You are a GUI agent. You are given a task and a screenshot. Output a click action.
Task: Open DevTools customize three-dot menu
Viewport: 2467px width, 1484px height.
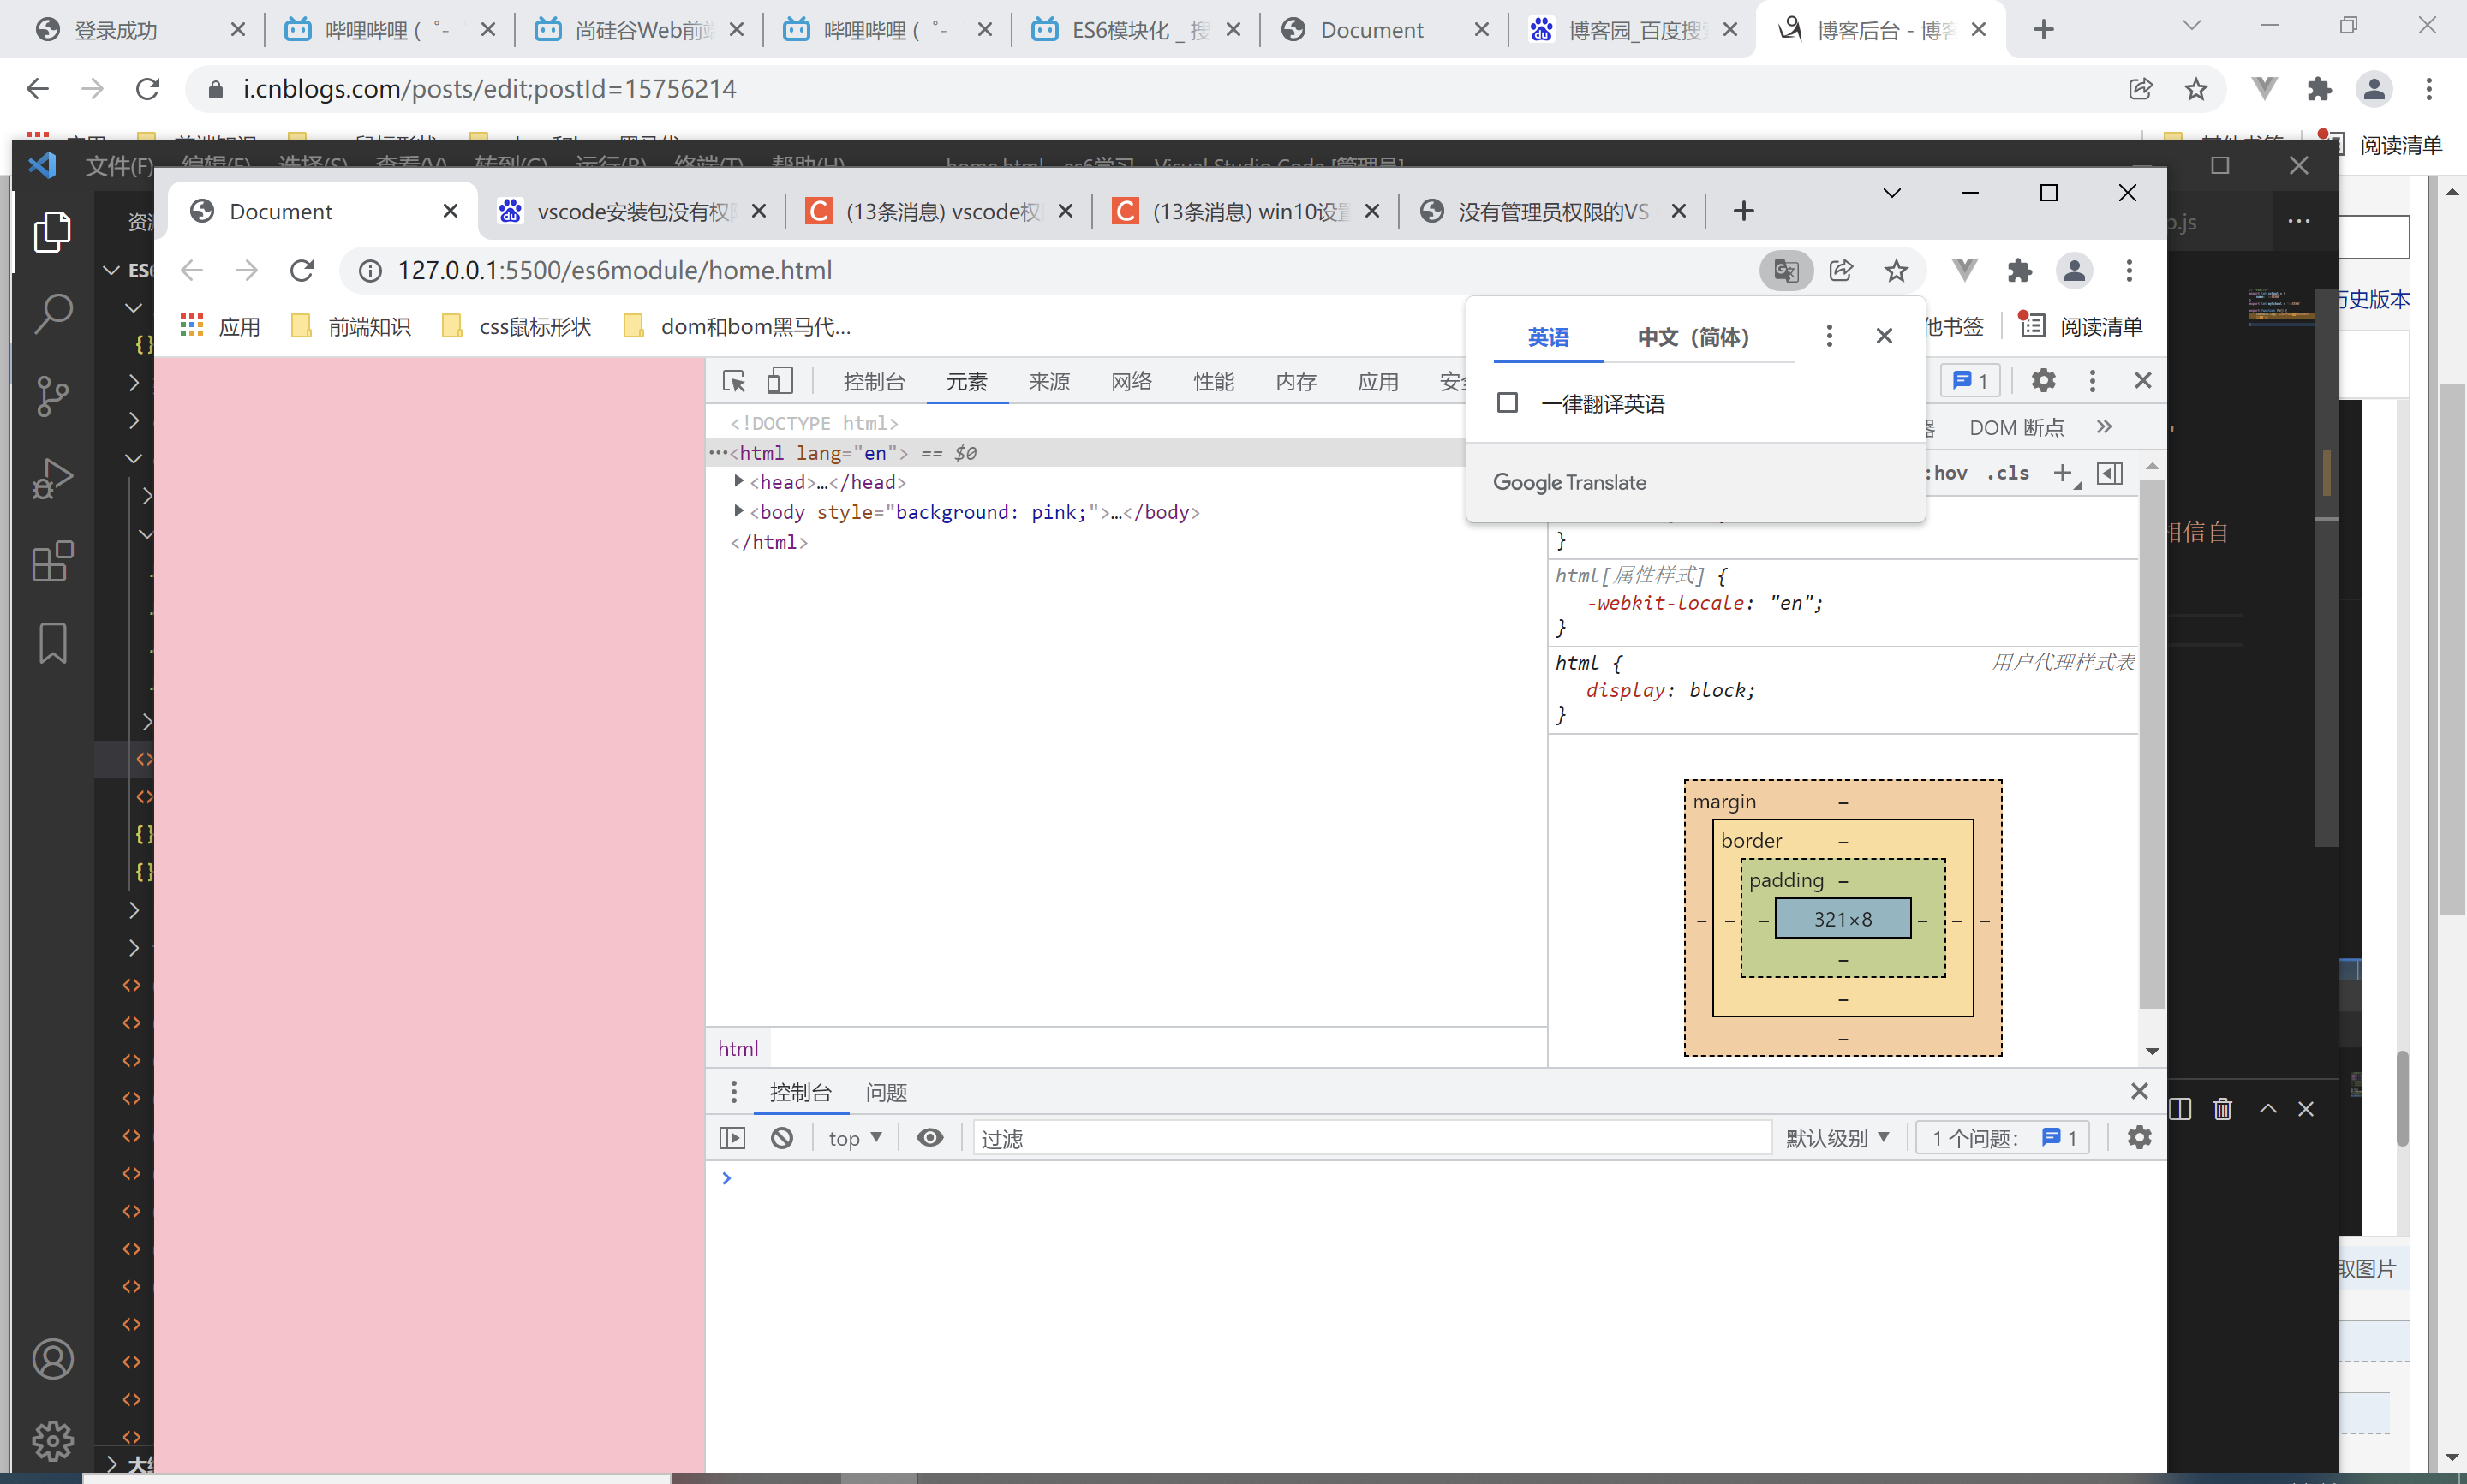2092,380
